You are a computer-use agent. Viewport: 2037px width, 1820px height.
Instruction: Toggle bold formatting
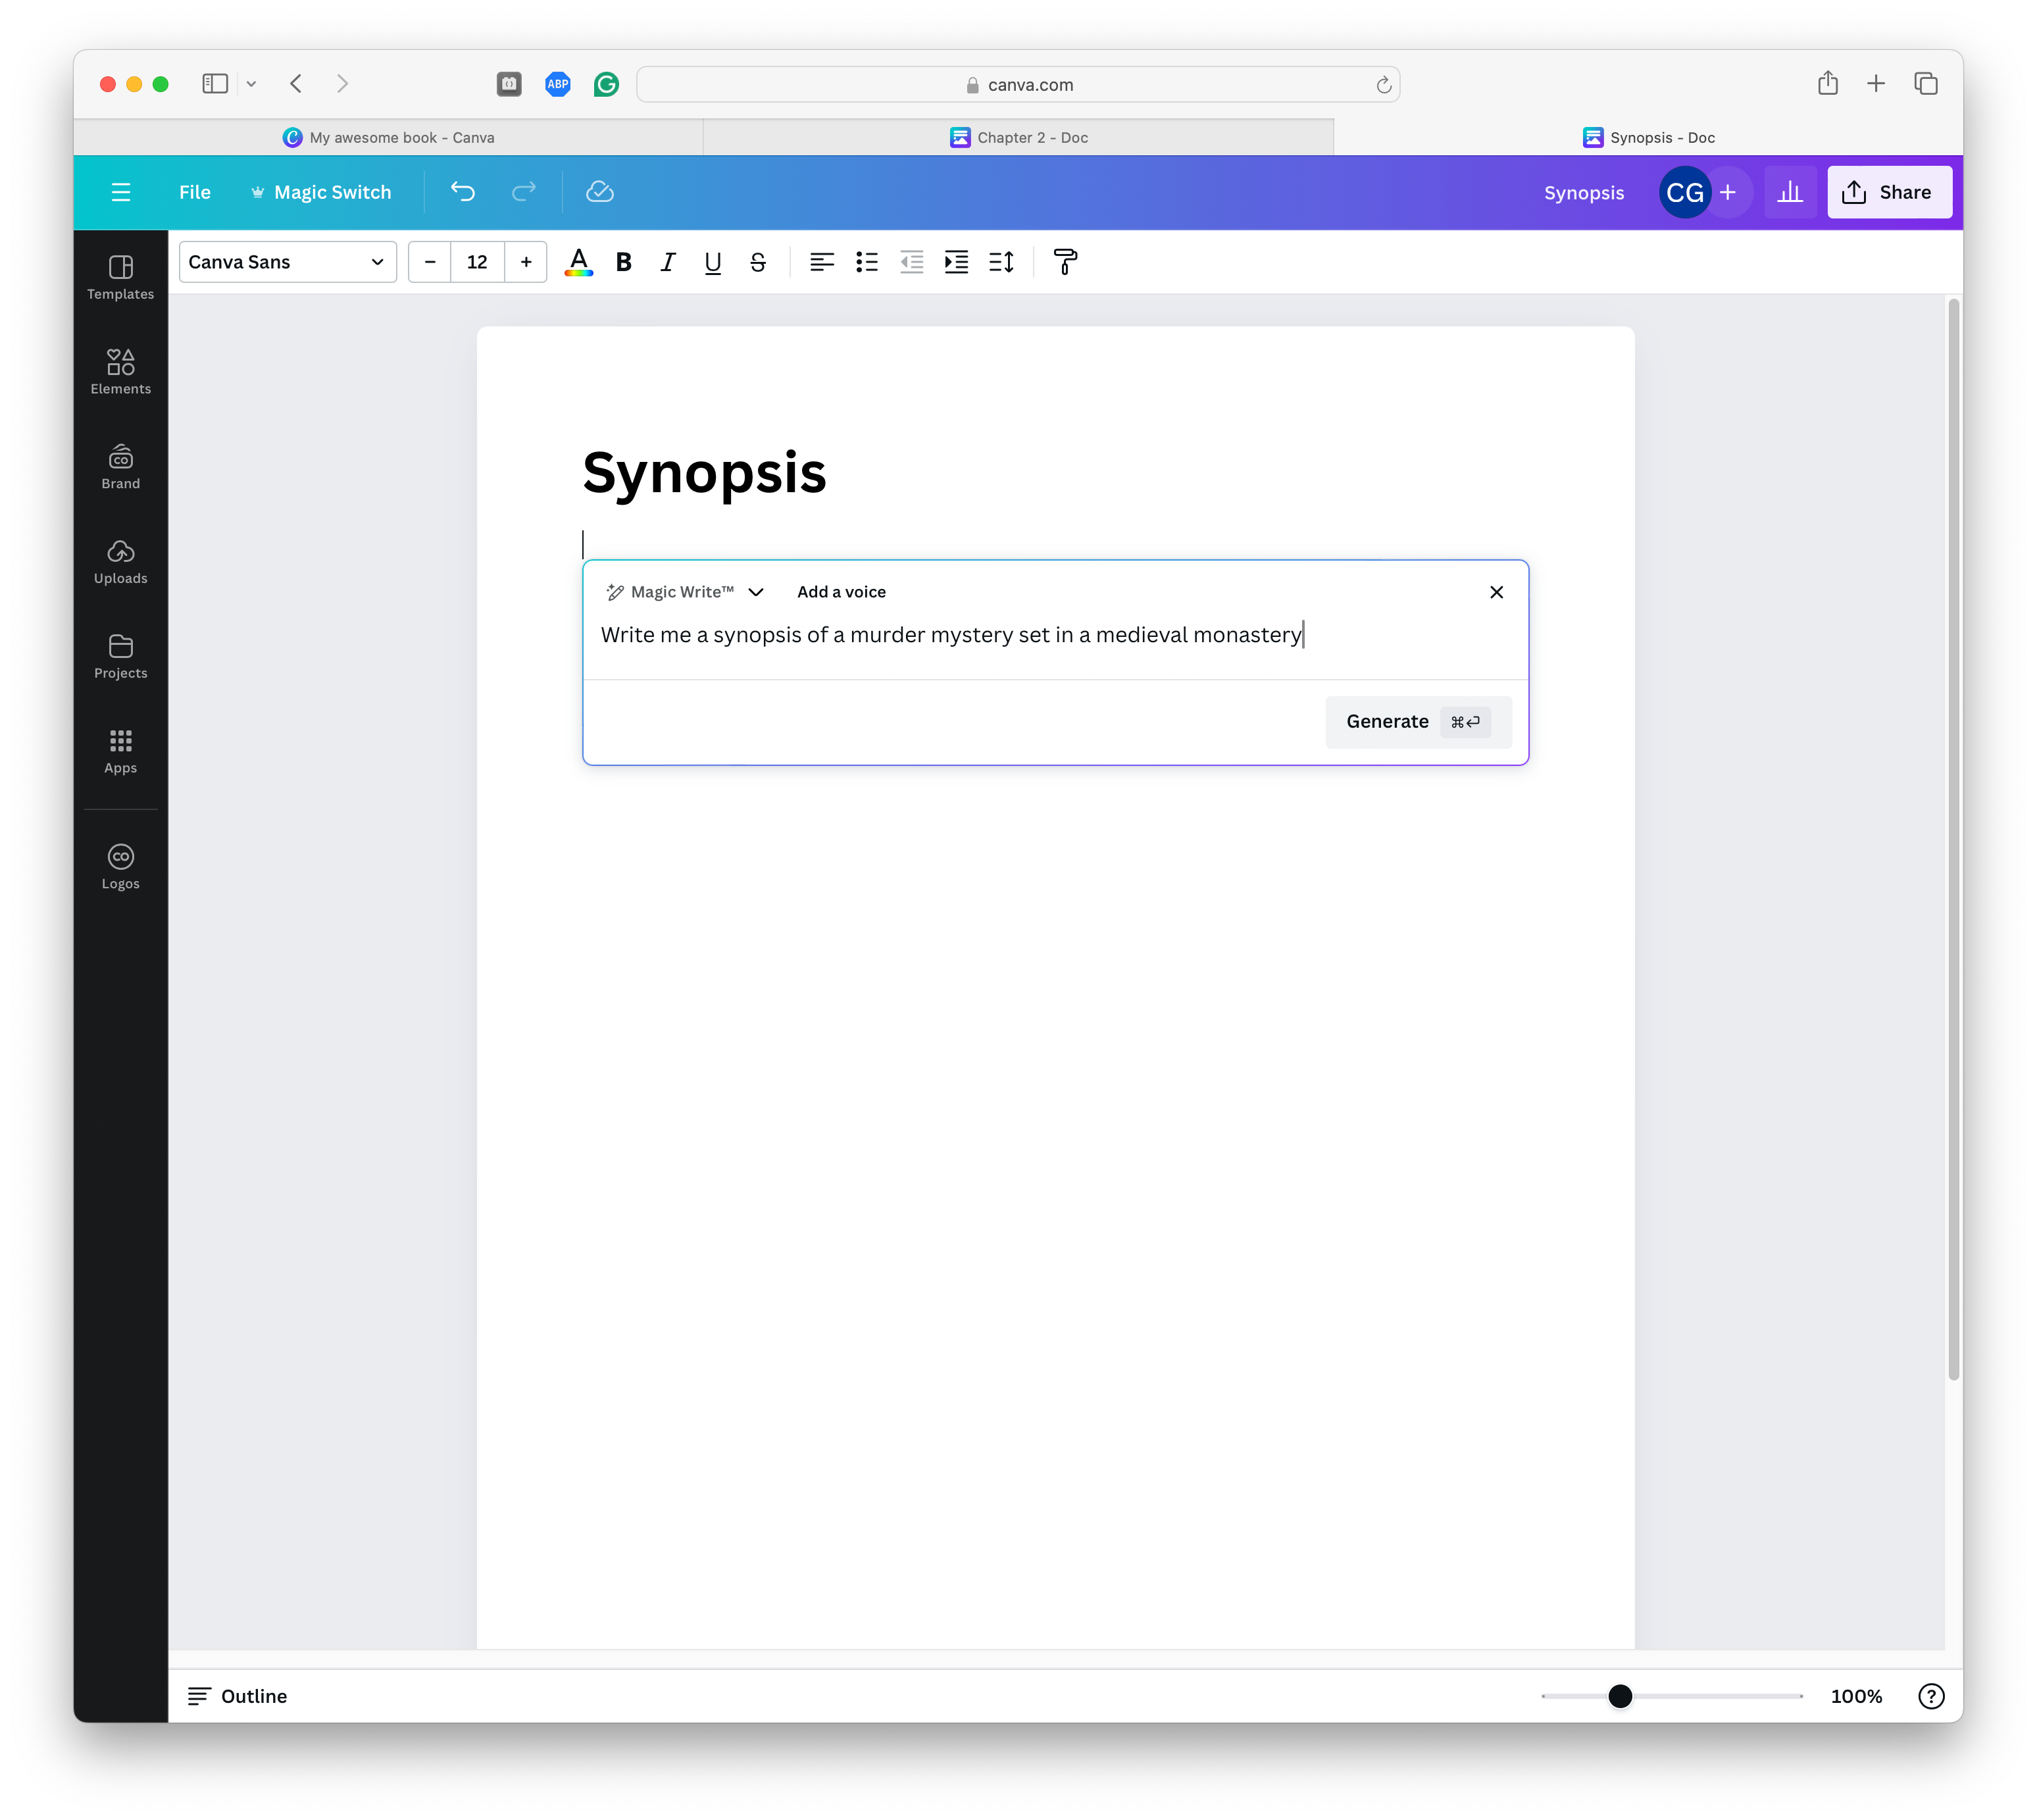click(x=624, y=262)
